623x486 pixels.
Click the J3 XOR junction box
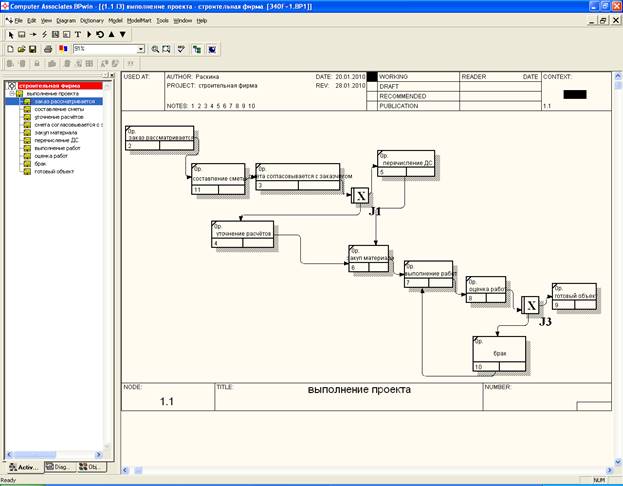click(x=530, y=305)
